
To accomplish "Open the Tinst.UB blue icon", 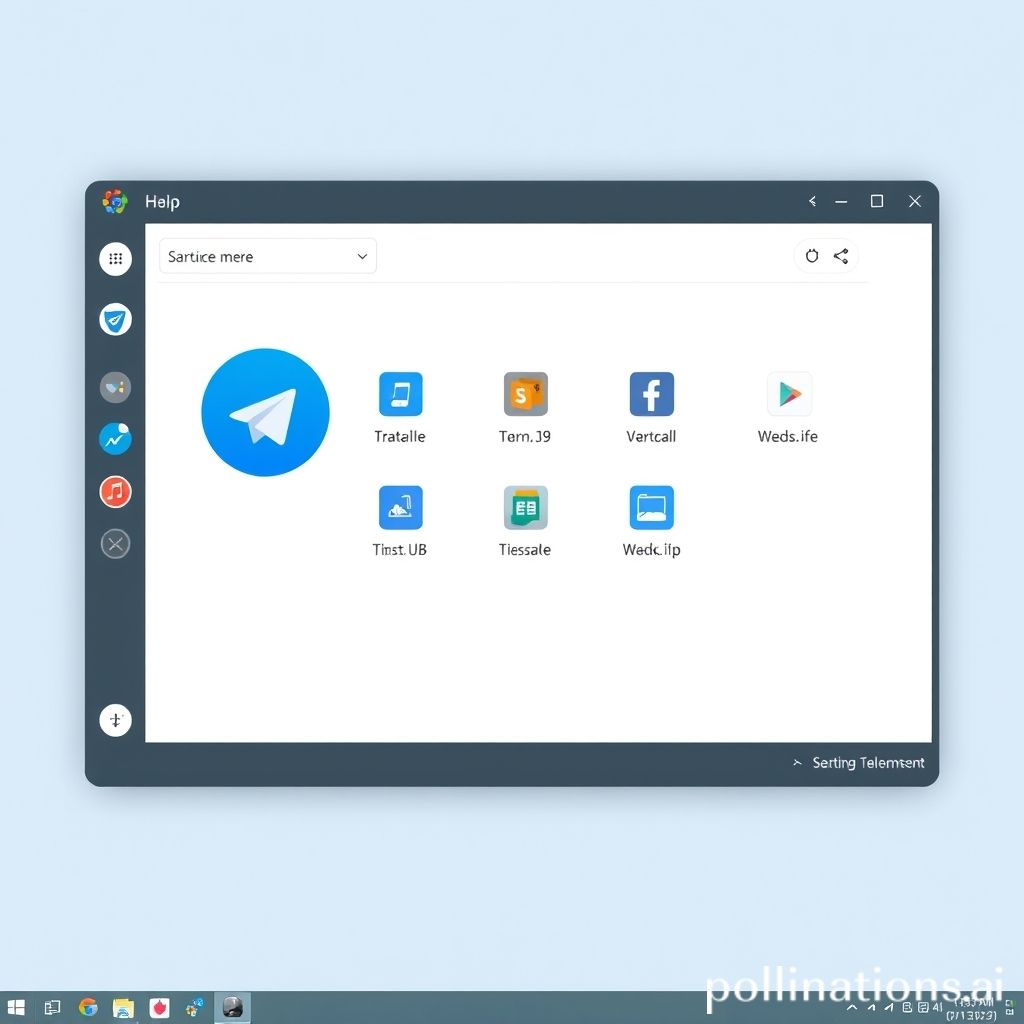I will [400, 507].
